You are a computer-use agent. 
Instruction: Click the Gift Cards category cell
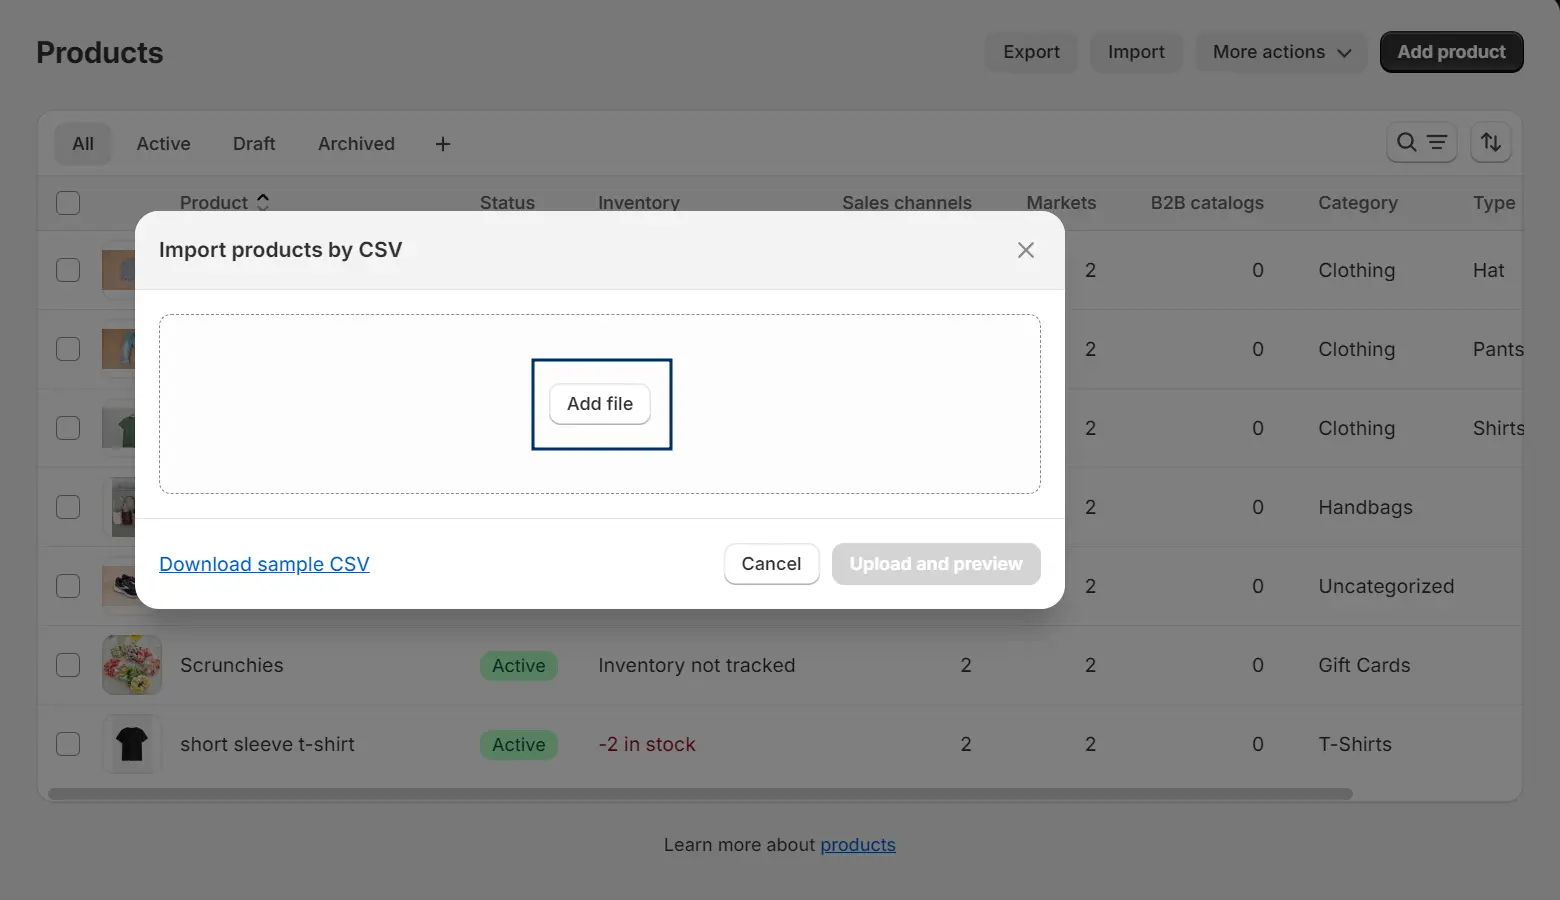[x=1364, y=665]
